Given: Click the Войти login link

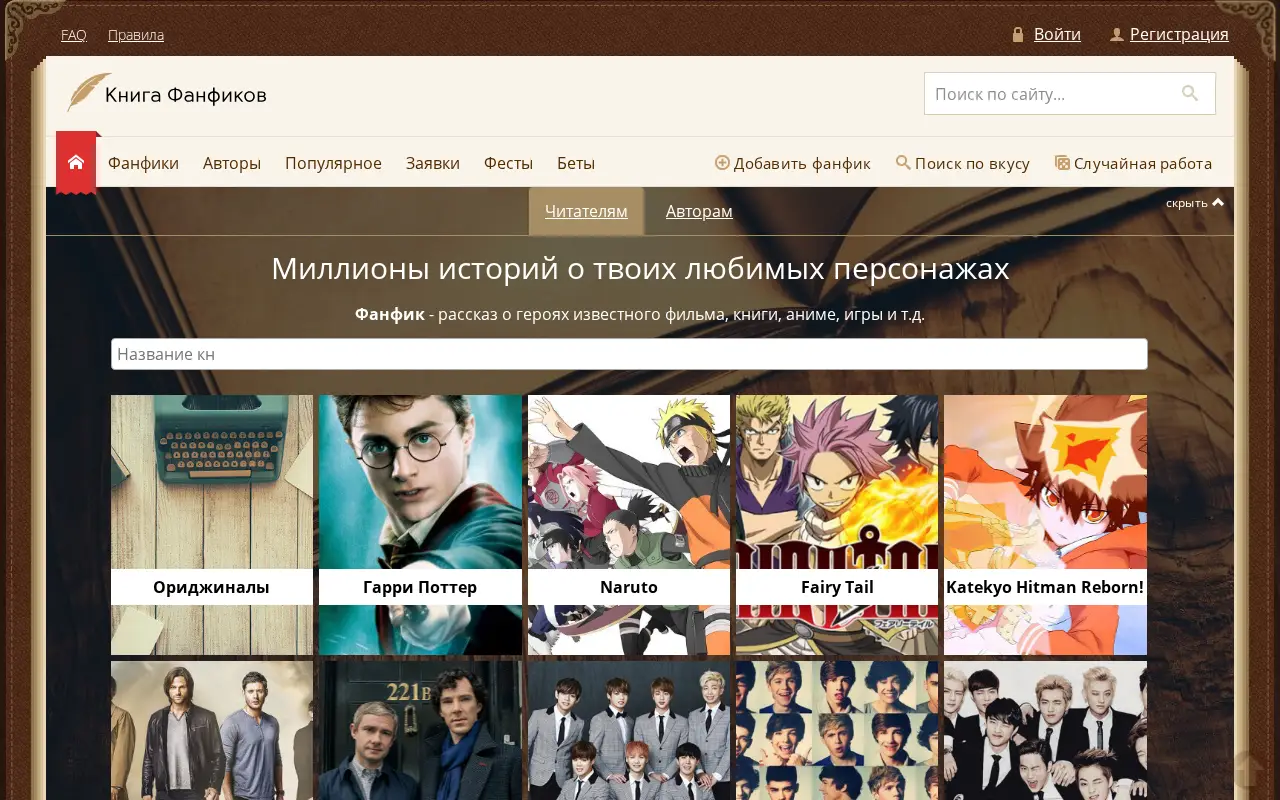Looking at the screenshot, I should click(x=1057, y=34).
